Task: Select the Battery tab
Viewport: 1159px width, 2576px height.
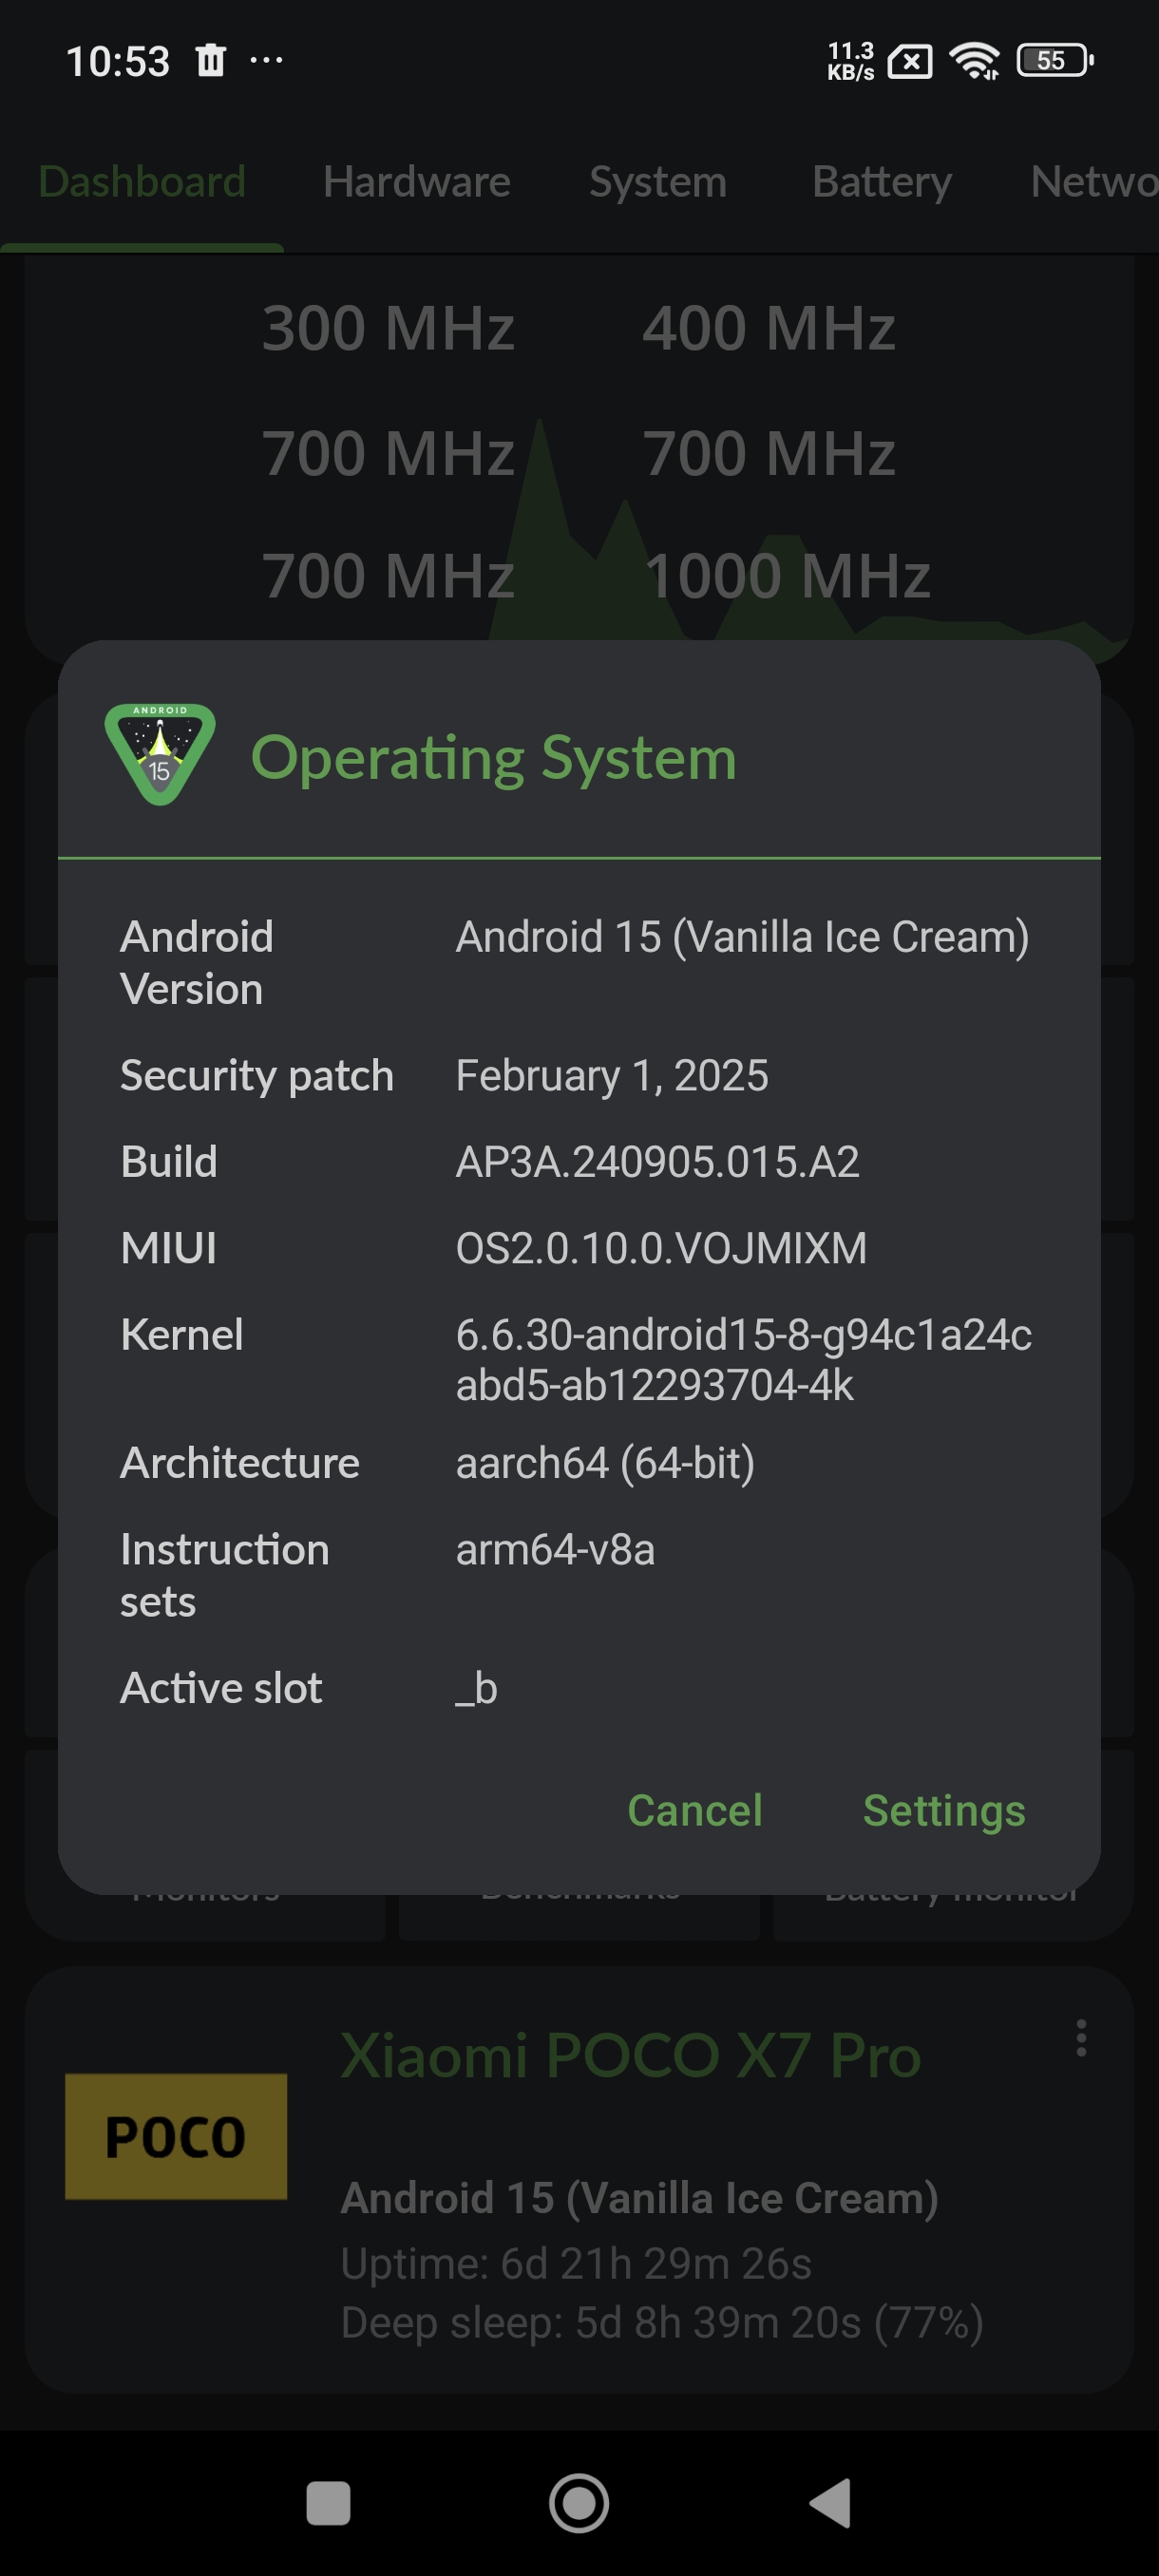Action: [881, 182]
